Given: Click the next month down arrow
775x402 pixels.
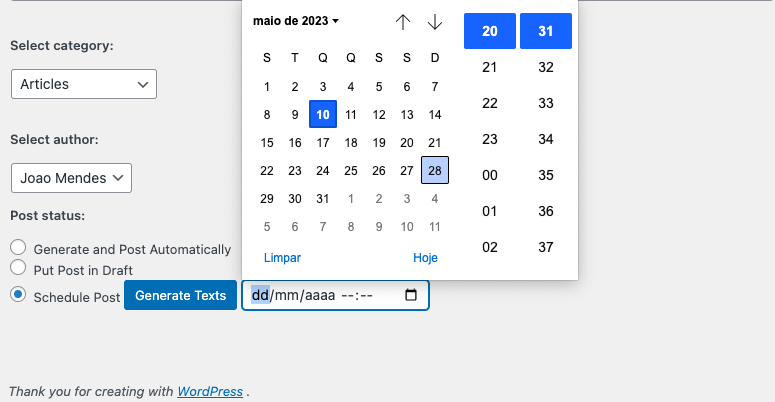Looking at the screenshot, I should coord(434,22).
